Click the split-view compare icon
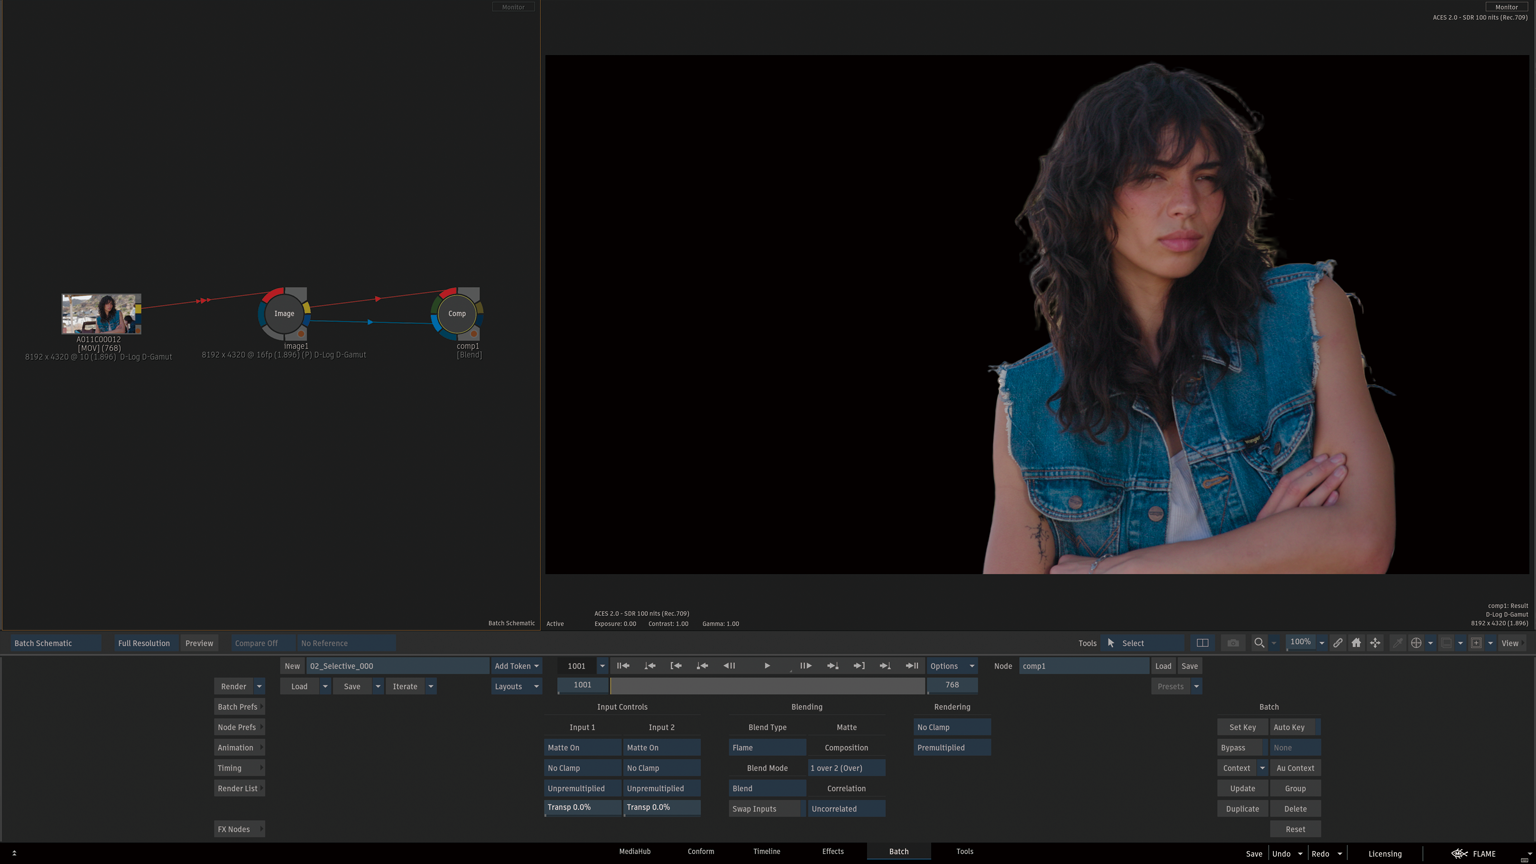 pyautogui.click(x=1203, y=643)
